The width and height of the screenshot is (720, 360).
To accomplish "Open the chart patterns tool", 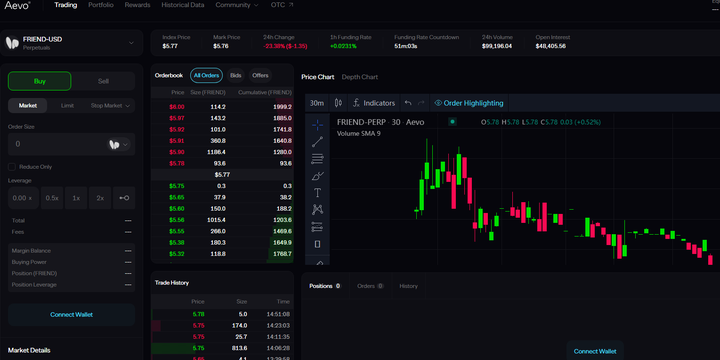I will coord(317,210).
